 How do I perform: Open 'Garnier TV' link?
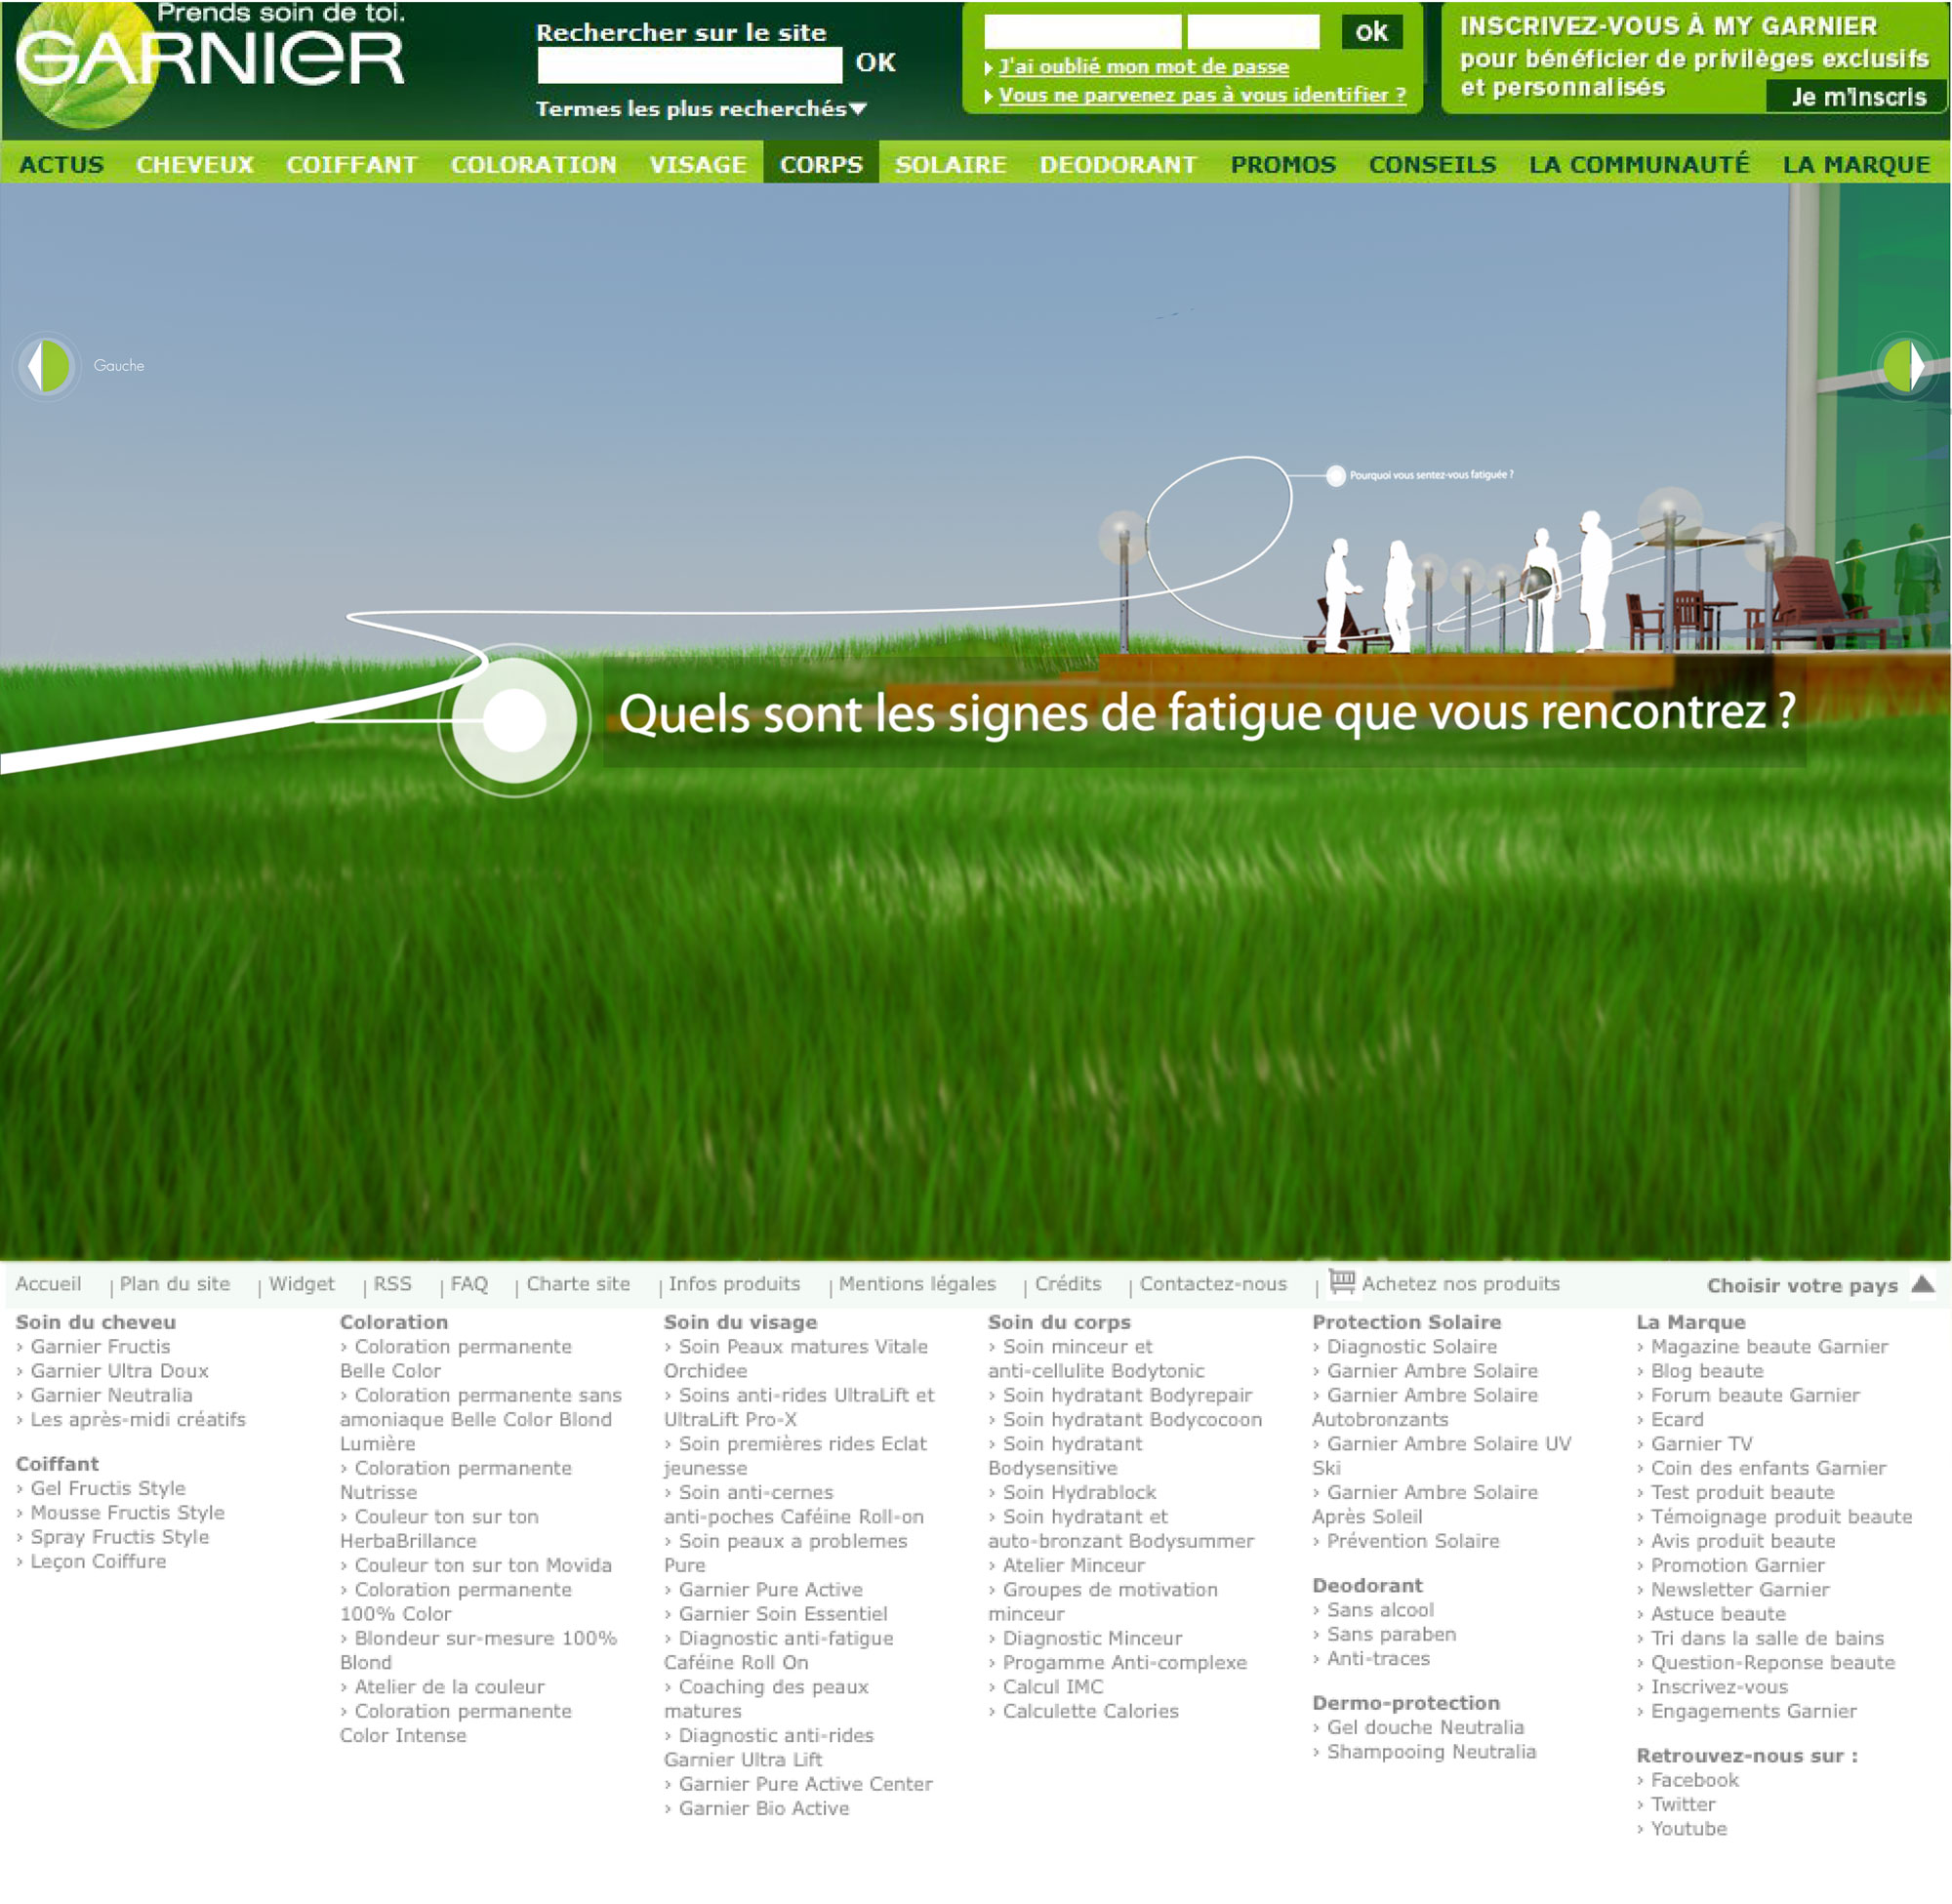[x=1701, y=1443]
